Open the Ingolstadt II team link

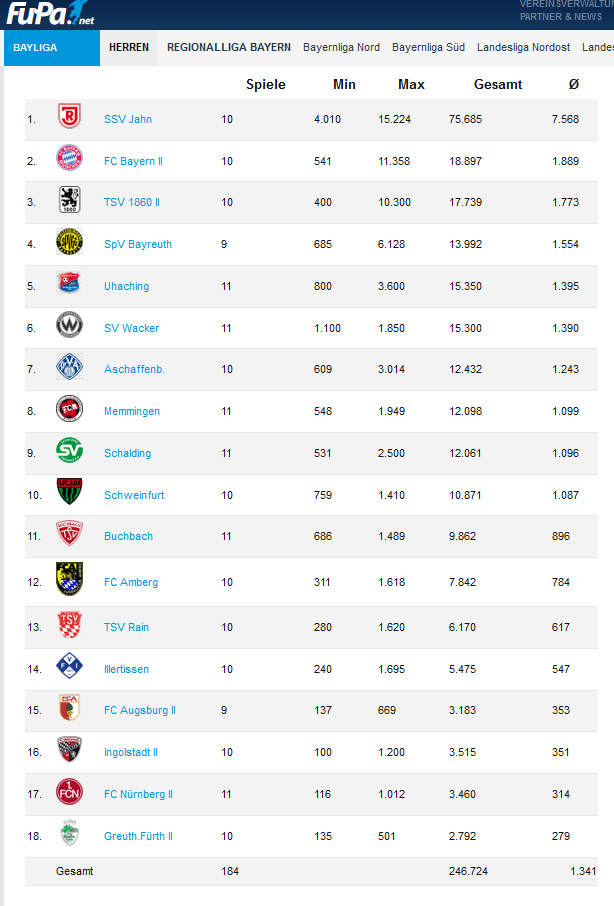tap(131, 752)
